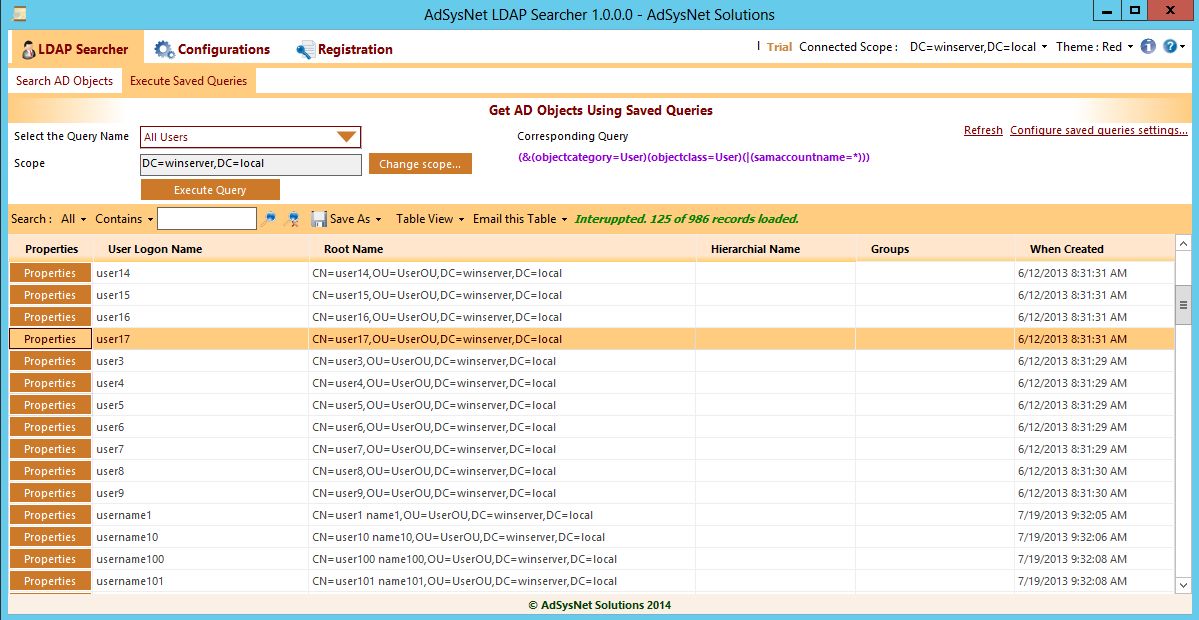The height and width of the screenshot is (620, 1199).
Task: Click the search text input box
Action: coord(206,219)
